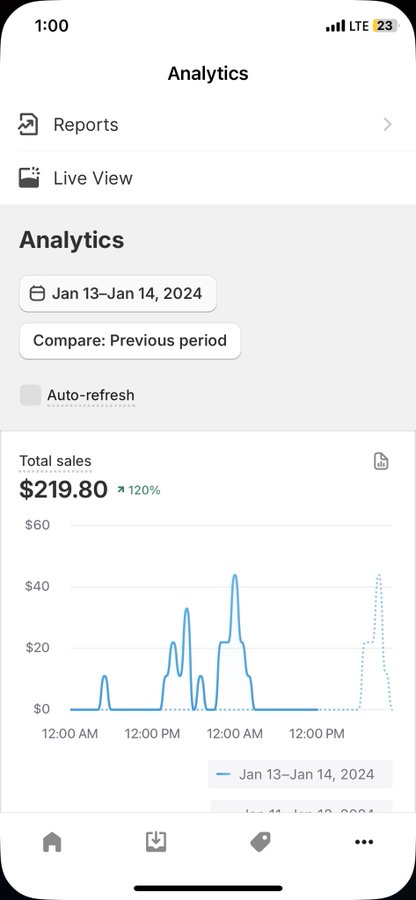Go to the Home tab icon
This screenshot has width=416, height=900.
tap(52, 842)
